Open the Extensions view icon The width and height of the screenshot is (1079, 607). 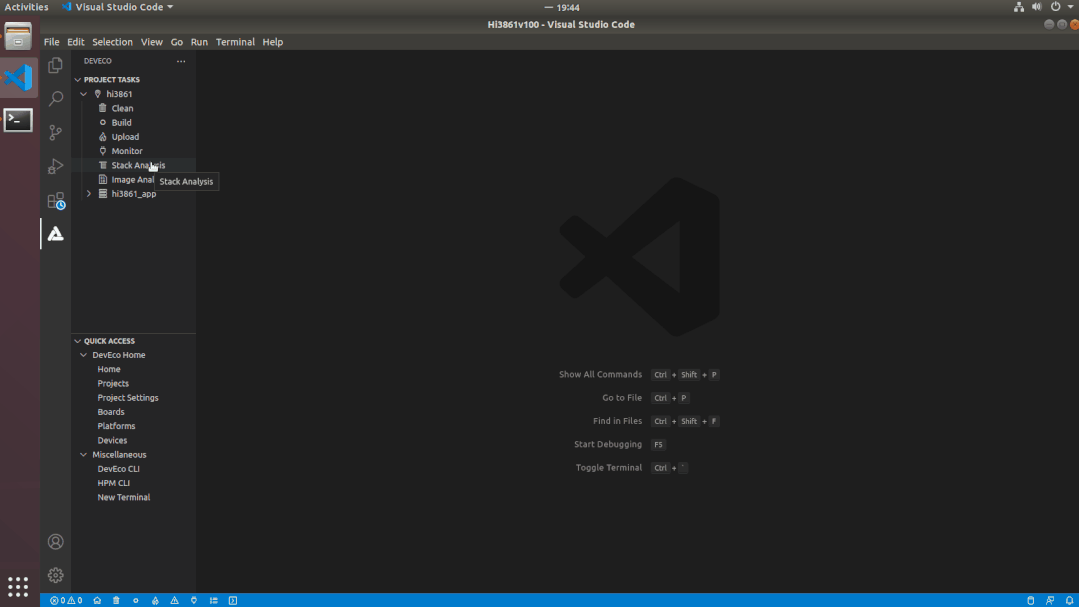pos(56,201)
